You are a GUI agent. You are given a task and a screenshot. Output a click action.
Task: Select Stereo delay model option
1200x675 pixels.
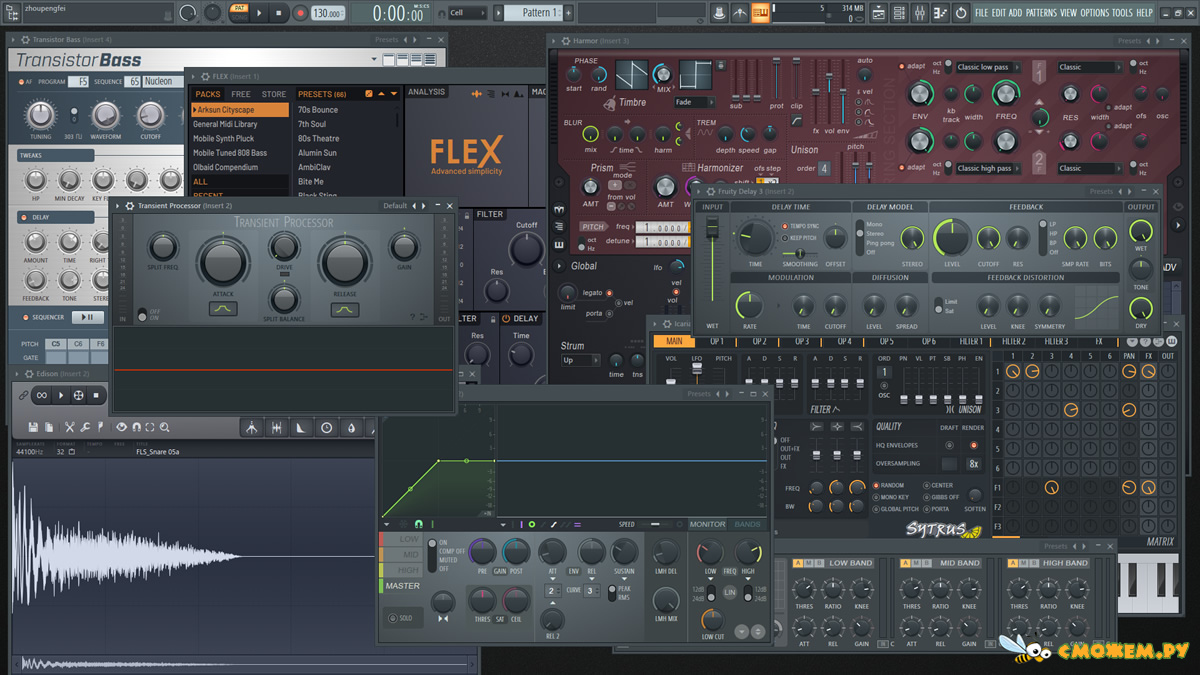[875, 234]
